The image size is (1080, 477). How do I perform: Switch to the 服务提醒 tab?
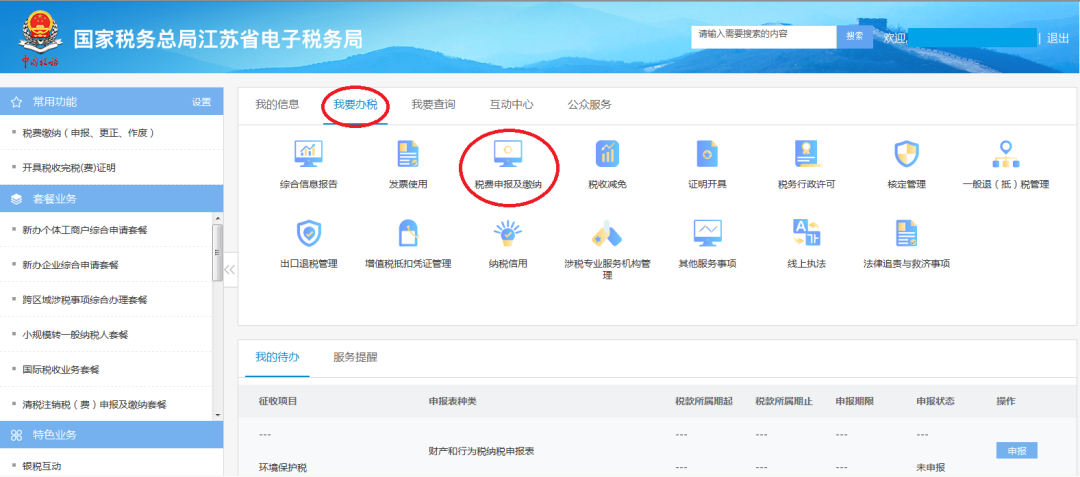coord(355,357)
